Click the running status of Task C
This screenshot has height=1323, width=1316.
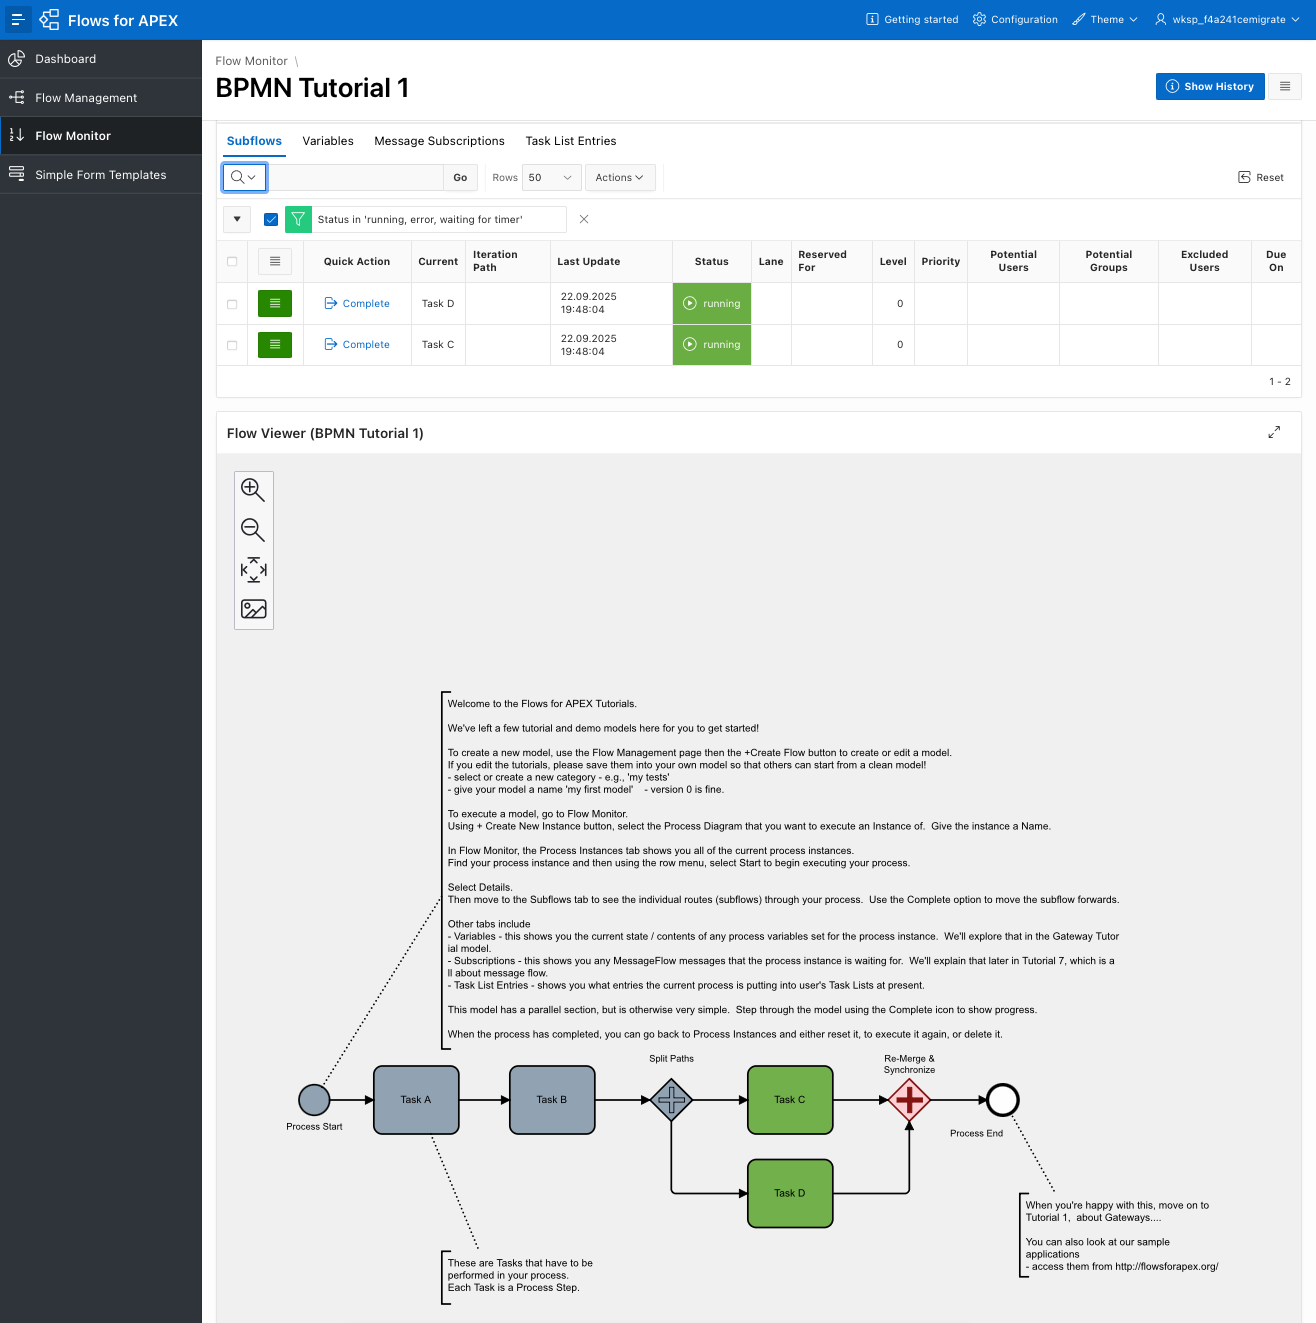712,345
